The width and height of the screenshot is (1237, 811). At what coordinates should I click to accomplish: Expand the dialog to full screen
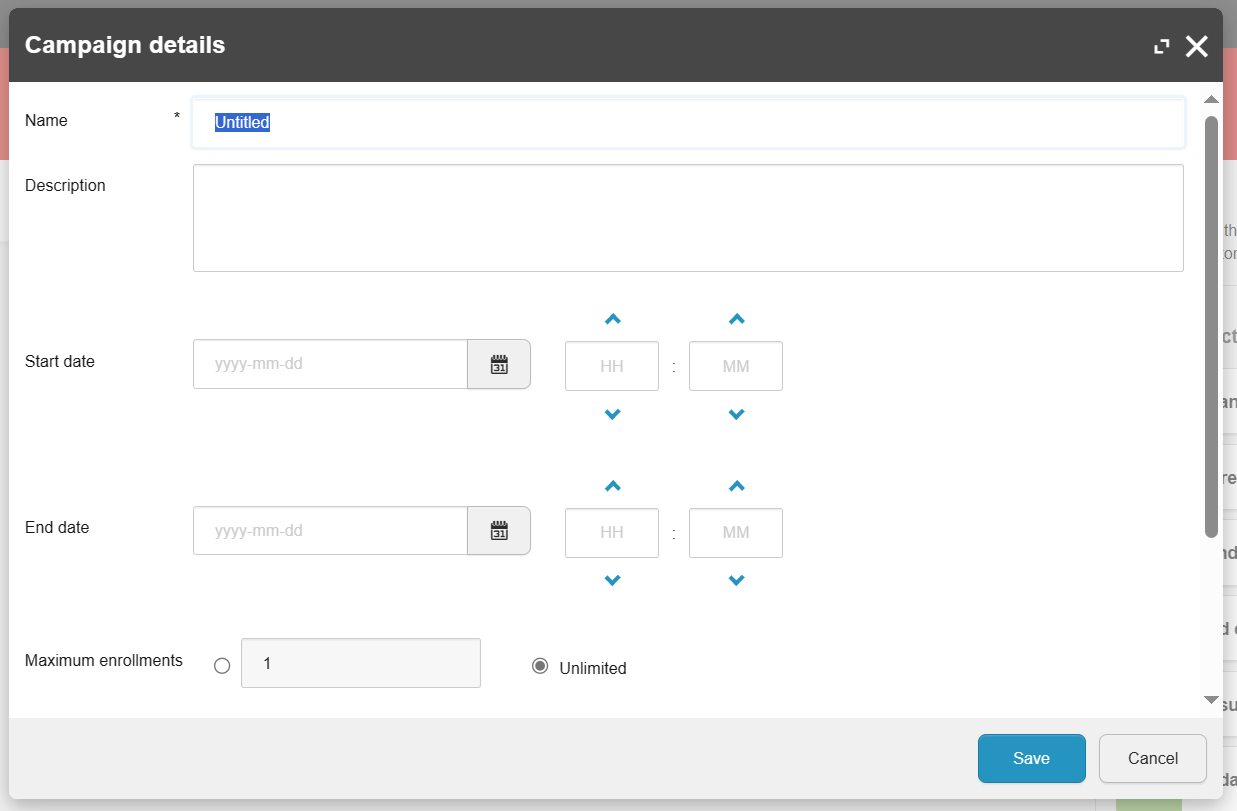(1161, 46)
